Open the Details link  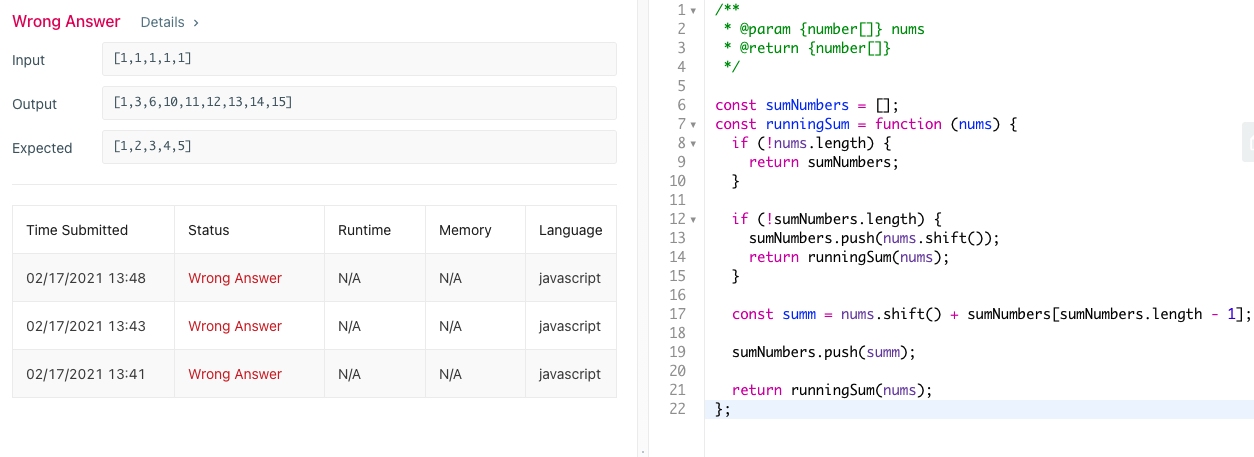point(162,22)
